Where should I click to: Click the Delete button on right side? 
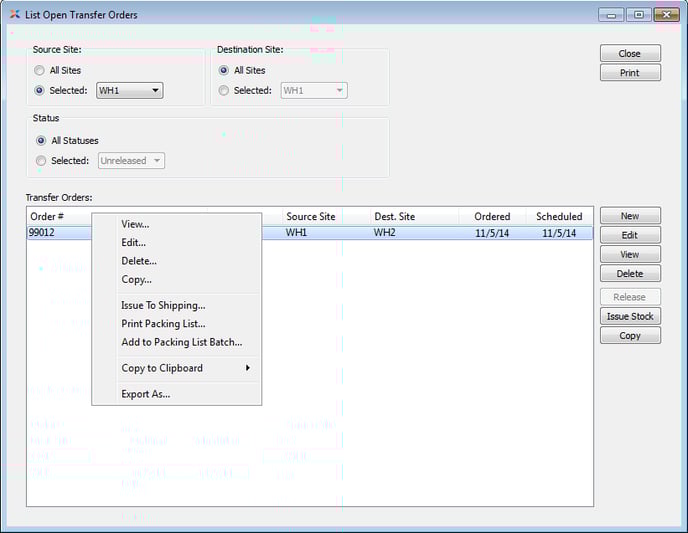[x=629, y=273]
